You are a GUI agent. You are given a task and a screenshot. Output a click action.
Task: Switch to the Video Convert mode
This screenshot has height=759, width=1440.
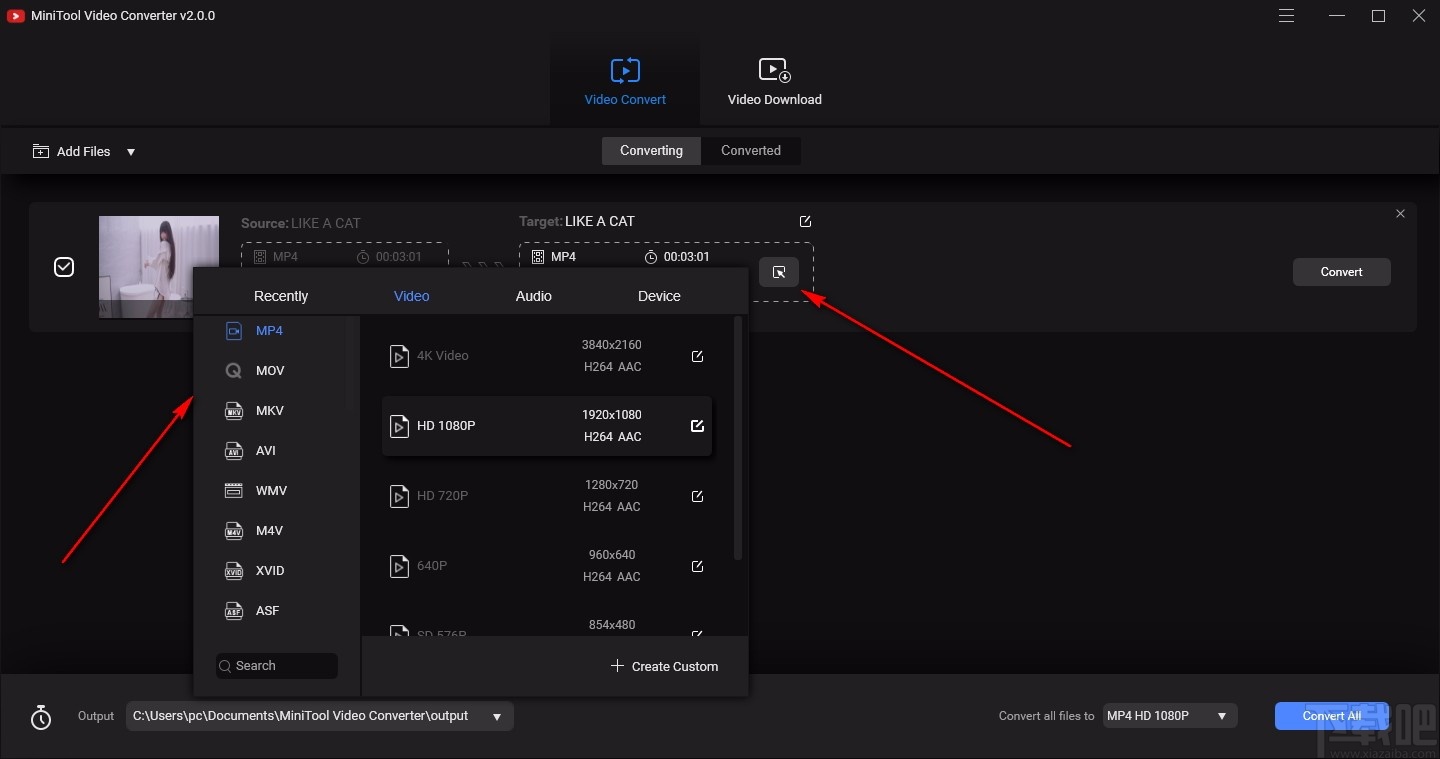[x=625, y=81]
